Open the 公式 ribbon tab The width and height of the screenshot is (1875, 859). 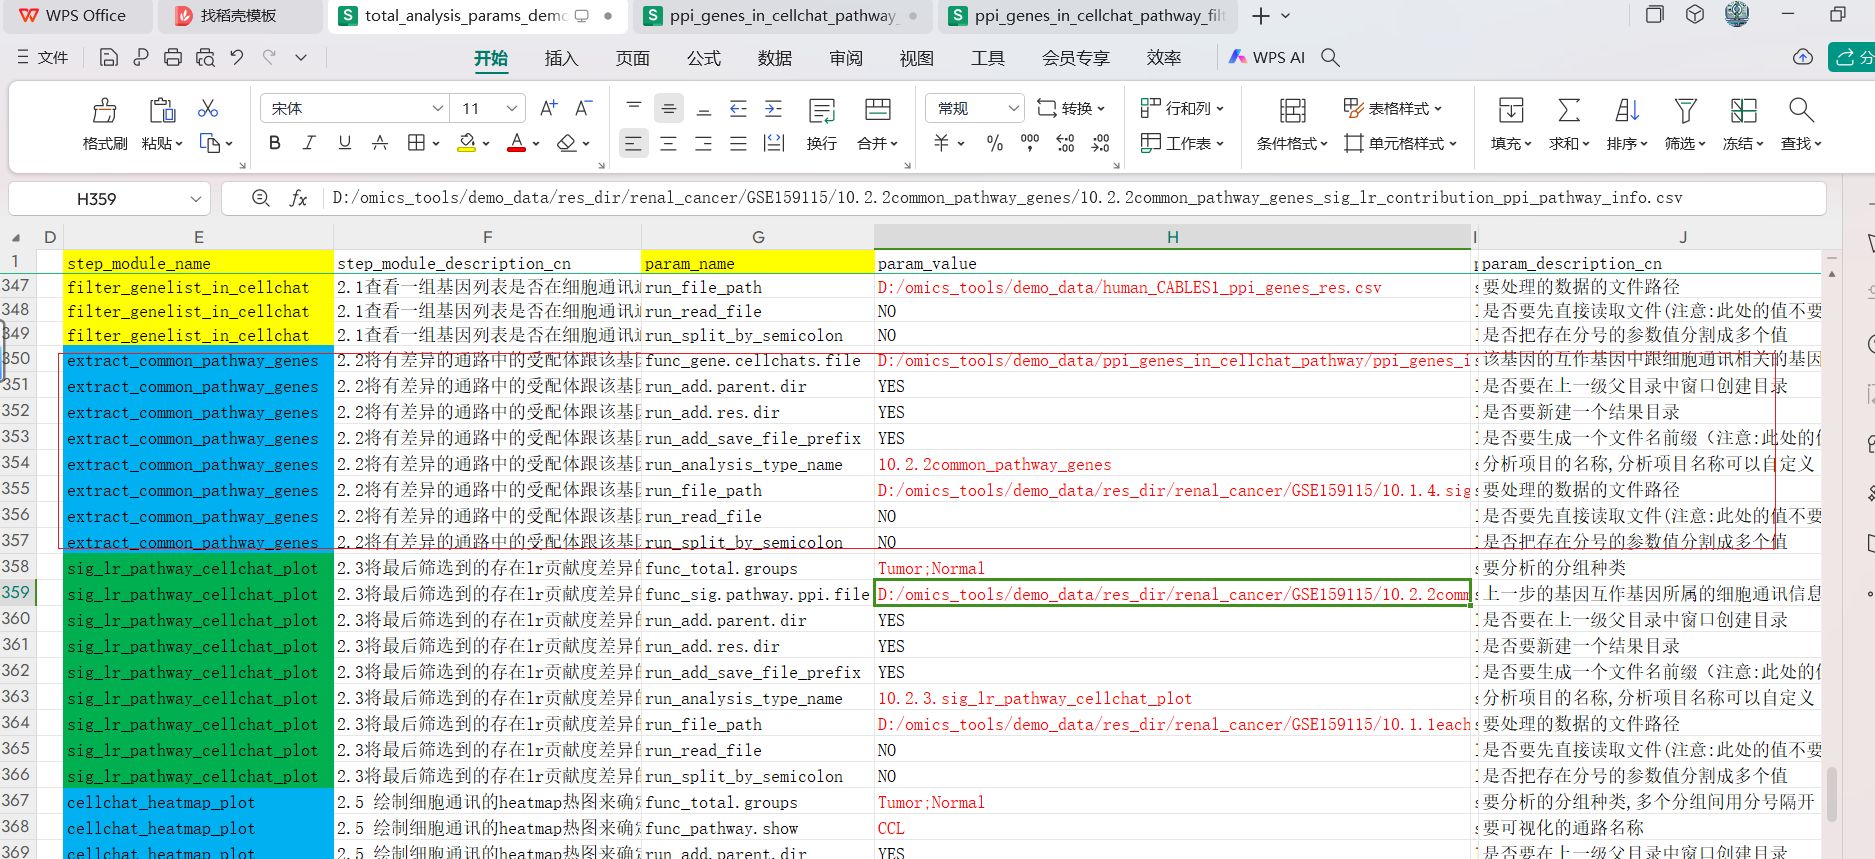click(703, 58)
